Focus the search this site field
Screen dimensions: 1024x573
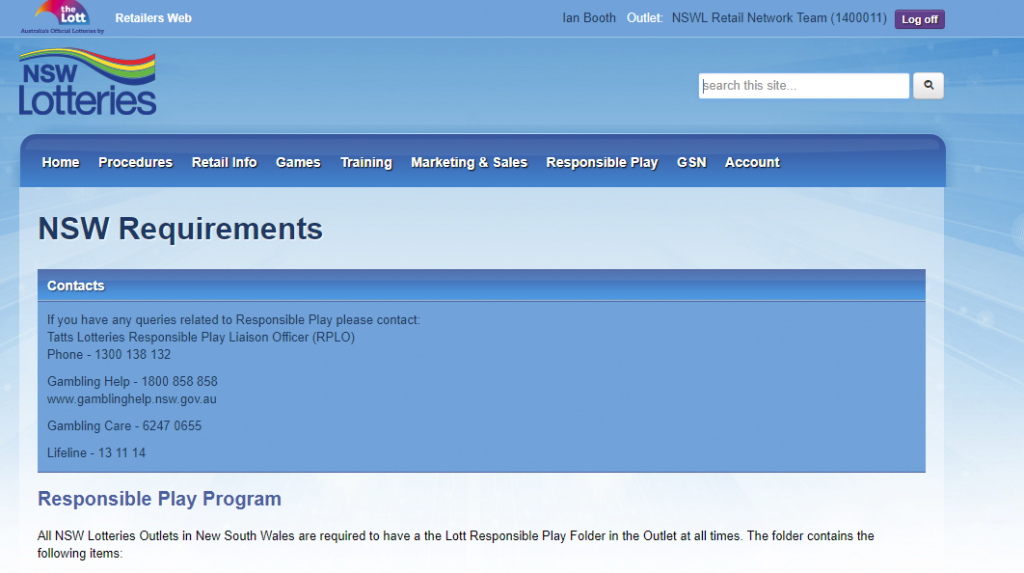[803, 86]
